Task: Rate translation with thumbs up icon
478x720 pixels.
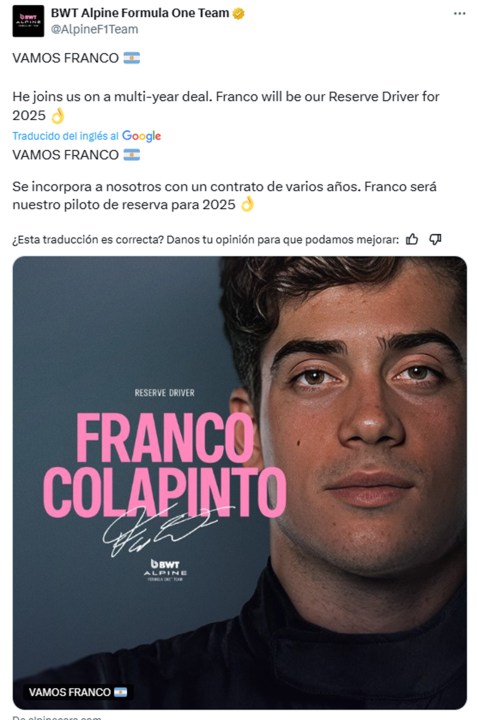Action: 412,239
